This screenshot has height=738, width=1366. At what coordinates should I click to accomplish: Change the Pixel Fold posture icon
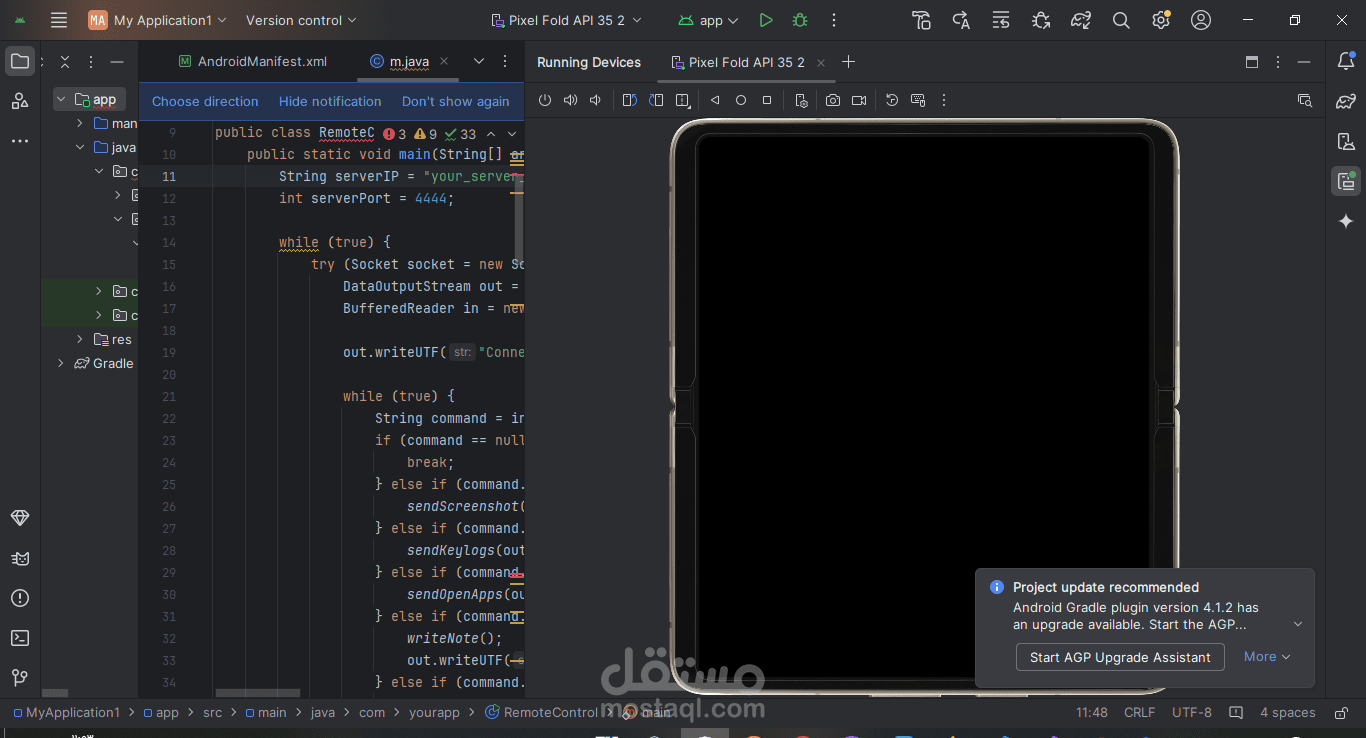pos(683,100)
